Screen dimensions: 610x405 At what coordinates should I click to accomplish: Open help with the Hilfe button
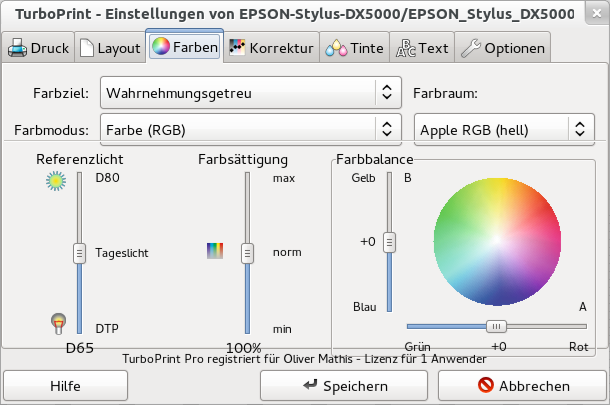click(x=65, y=385)
